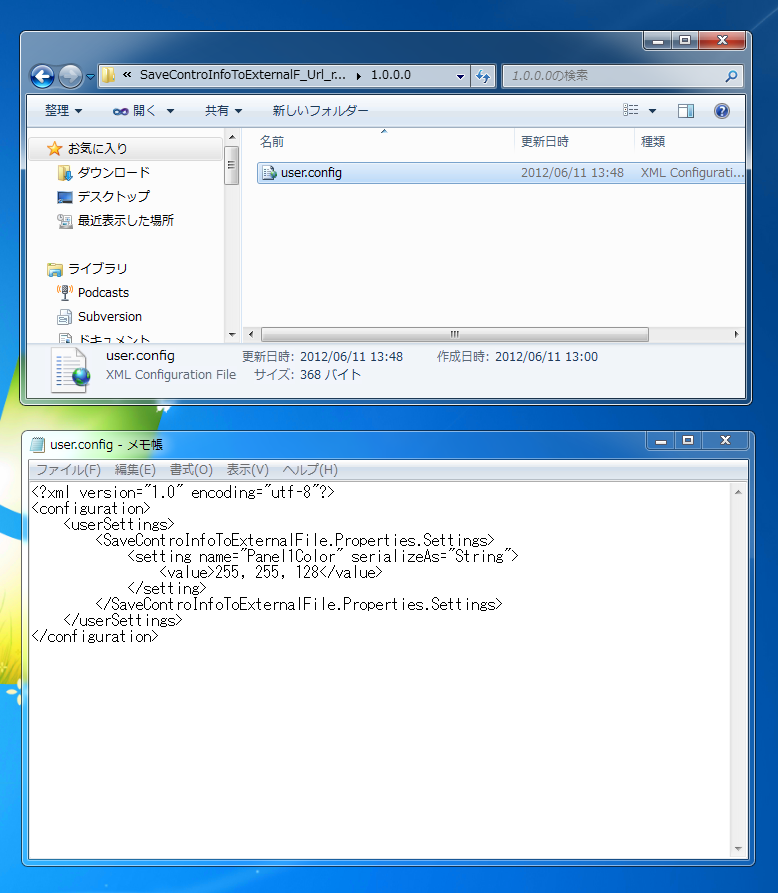The width and height of the screenshot is (778, 893).
Task: Open the 書式(O) menu in Notepad
Action: [x=191, y=470]
